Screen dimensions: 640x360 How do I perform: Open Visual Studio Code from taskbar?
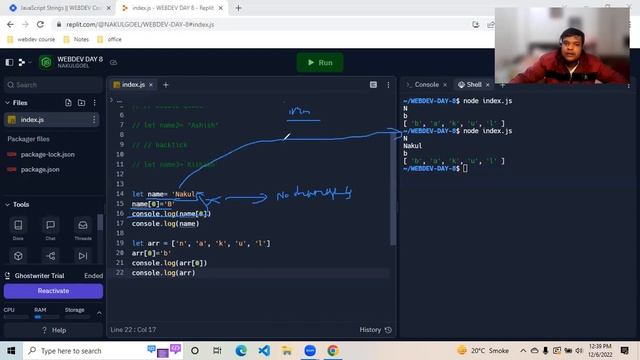click(x=264, y=351)
